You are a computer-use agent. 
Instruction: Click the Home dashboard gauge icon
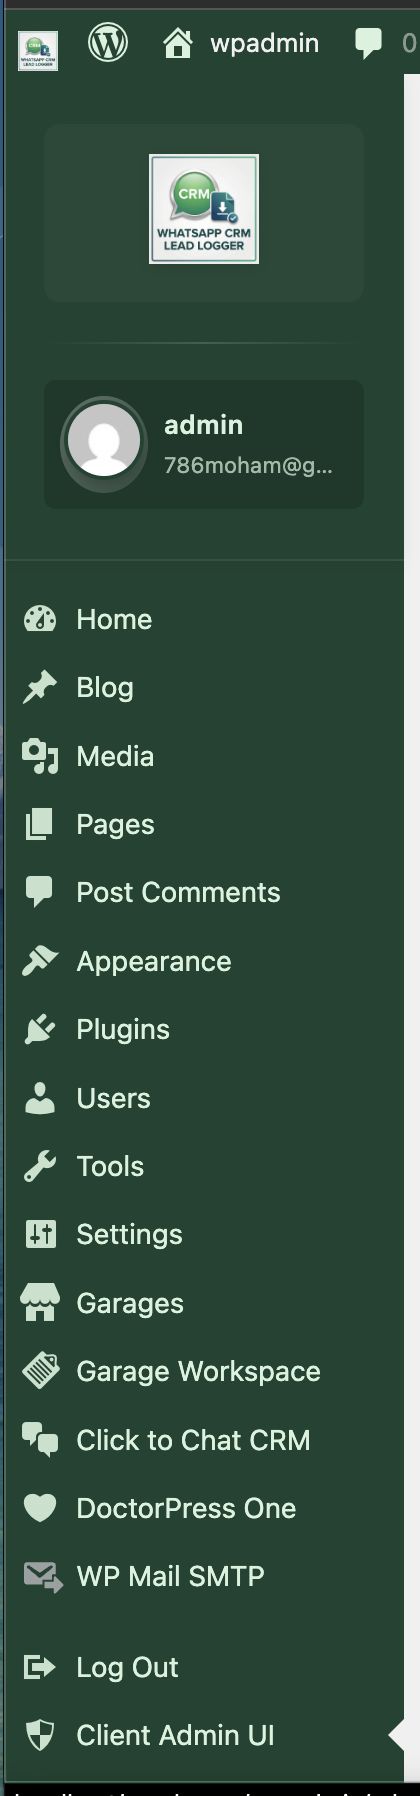pos(40,619)
